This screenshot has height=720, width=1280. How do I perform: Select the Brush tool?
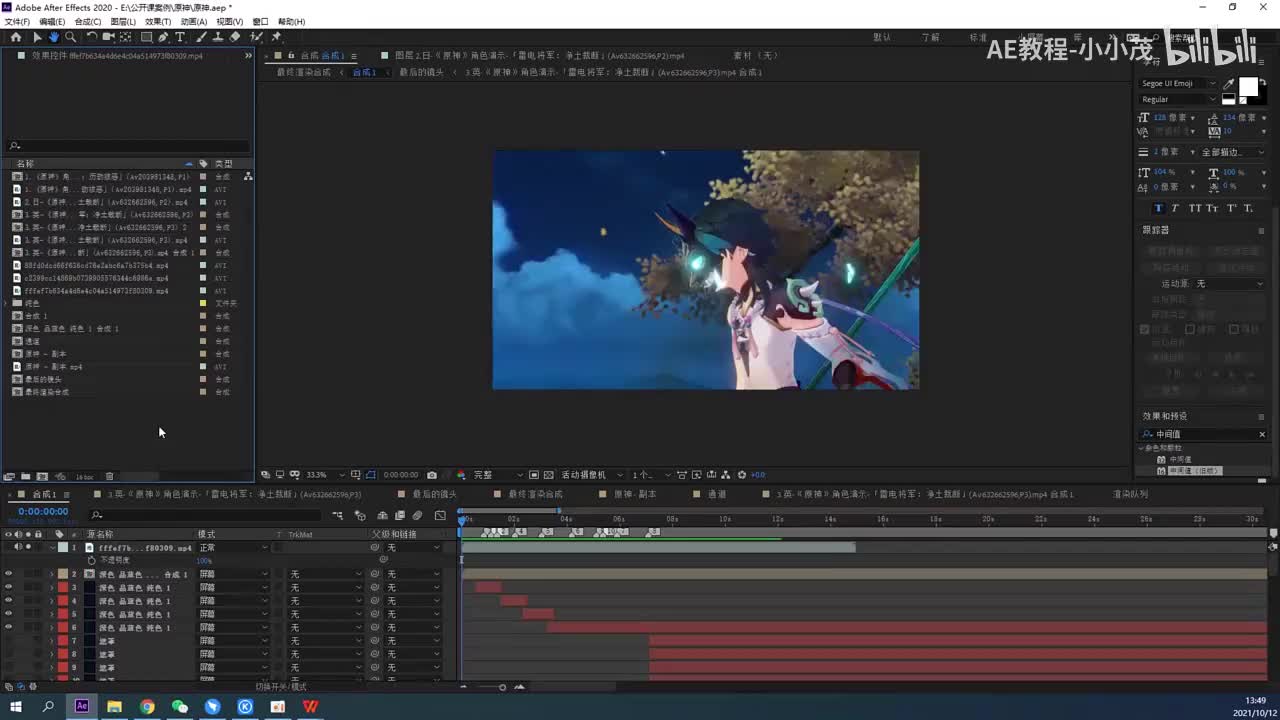click(201, 37)
